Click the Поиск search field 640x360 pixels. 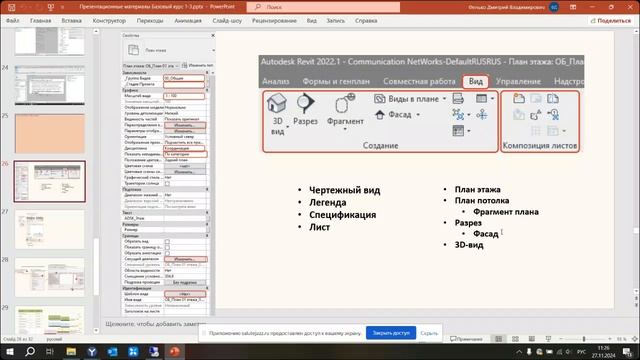point(323,7)
